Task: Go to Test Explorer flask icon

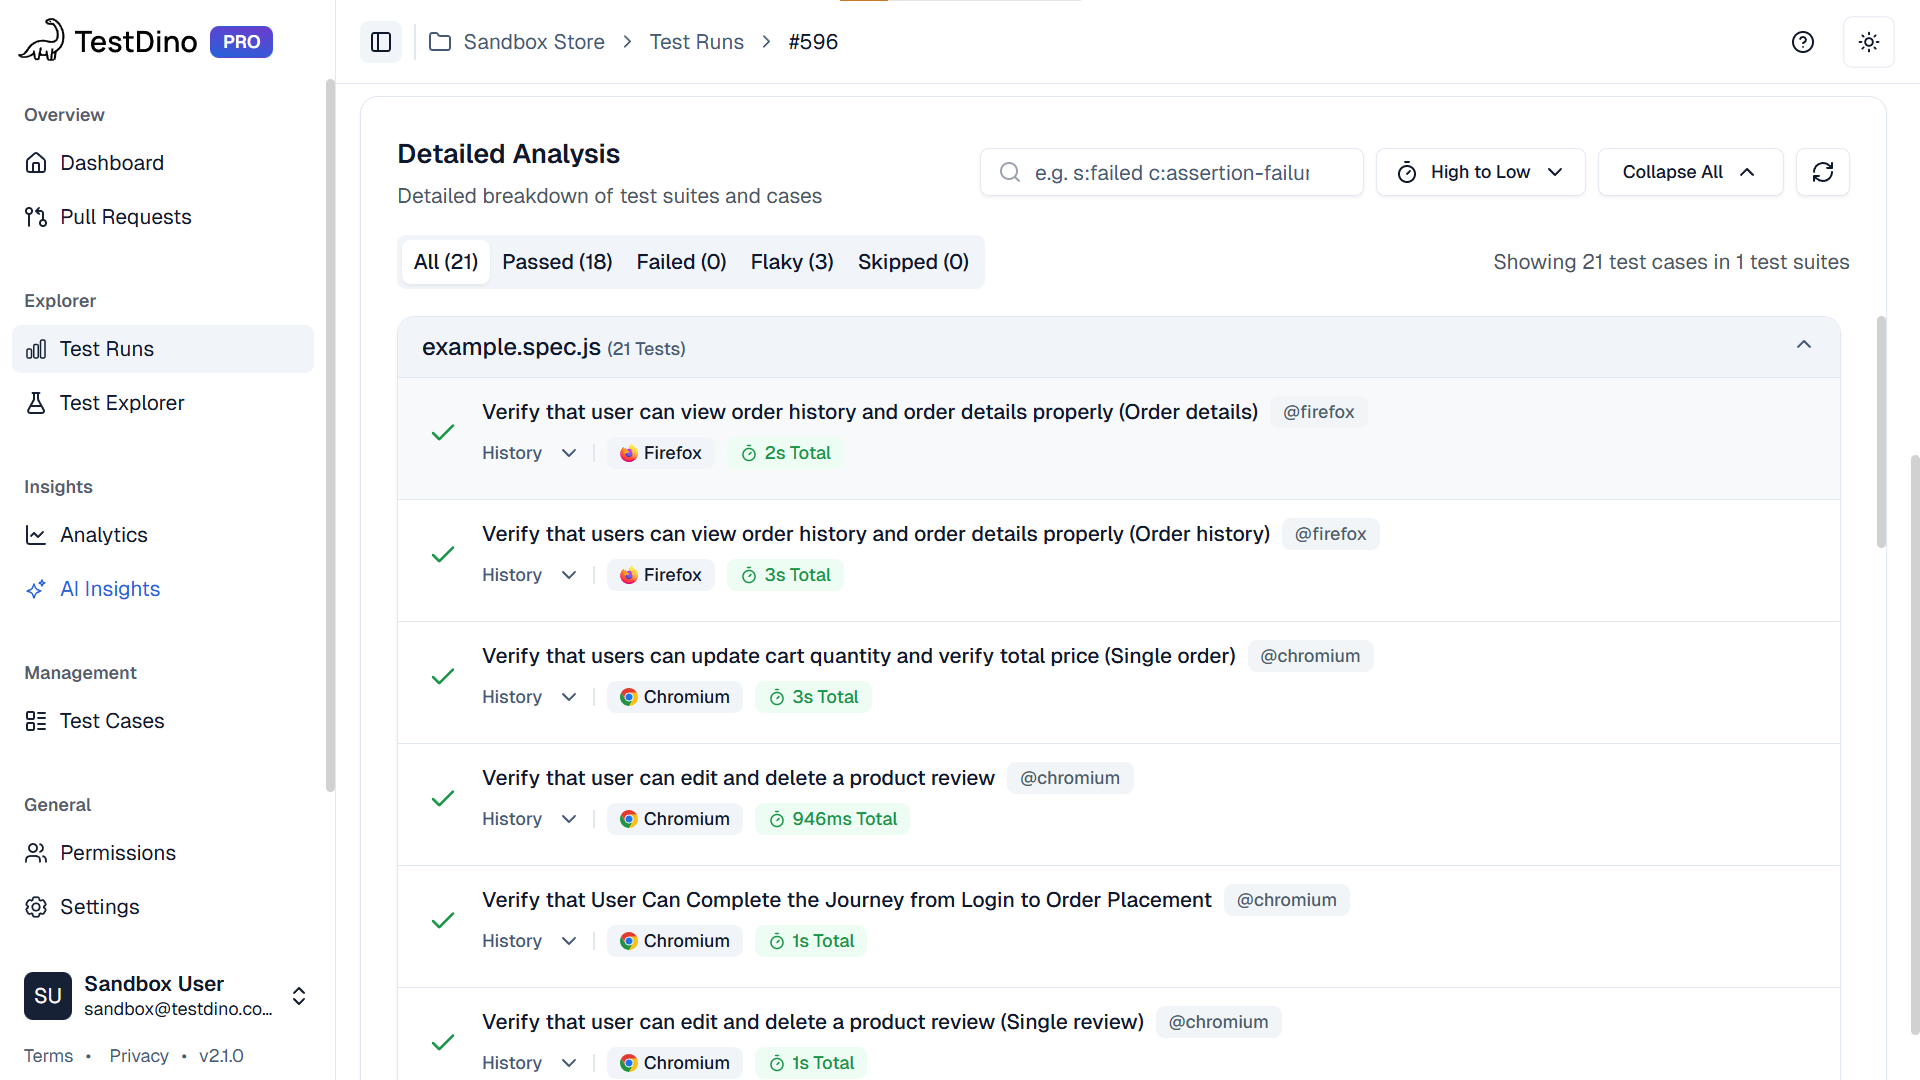Action: coord(121,403)
